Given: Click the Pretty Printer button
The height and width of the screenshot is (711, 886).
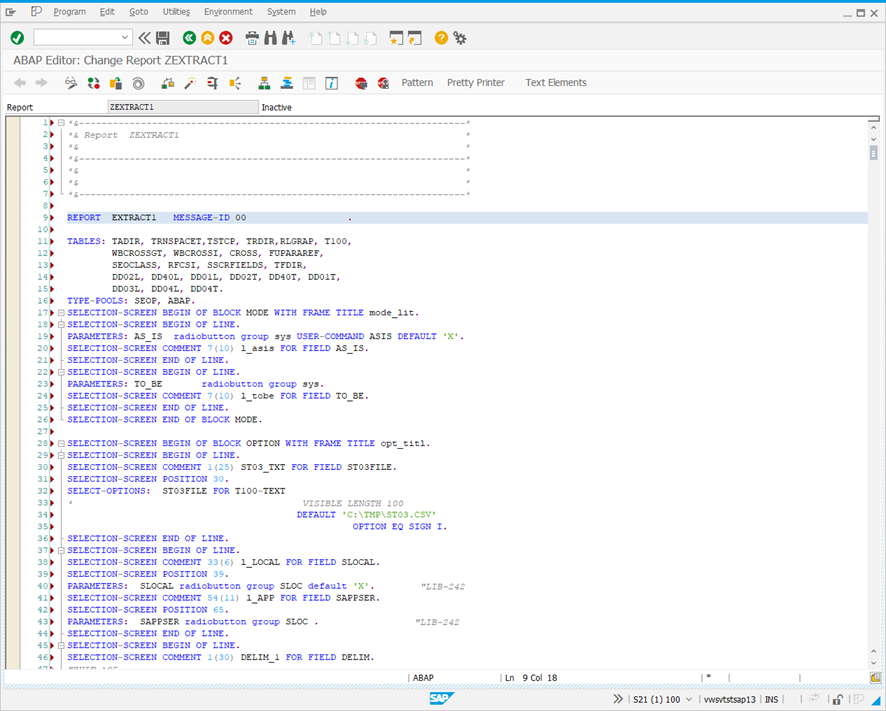Looking at the screenshot, I should (x=475, y=83).
